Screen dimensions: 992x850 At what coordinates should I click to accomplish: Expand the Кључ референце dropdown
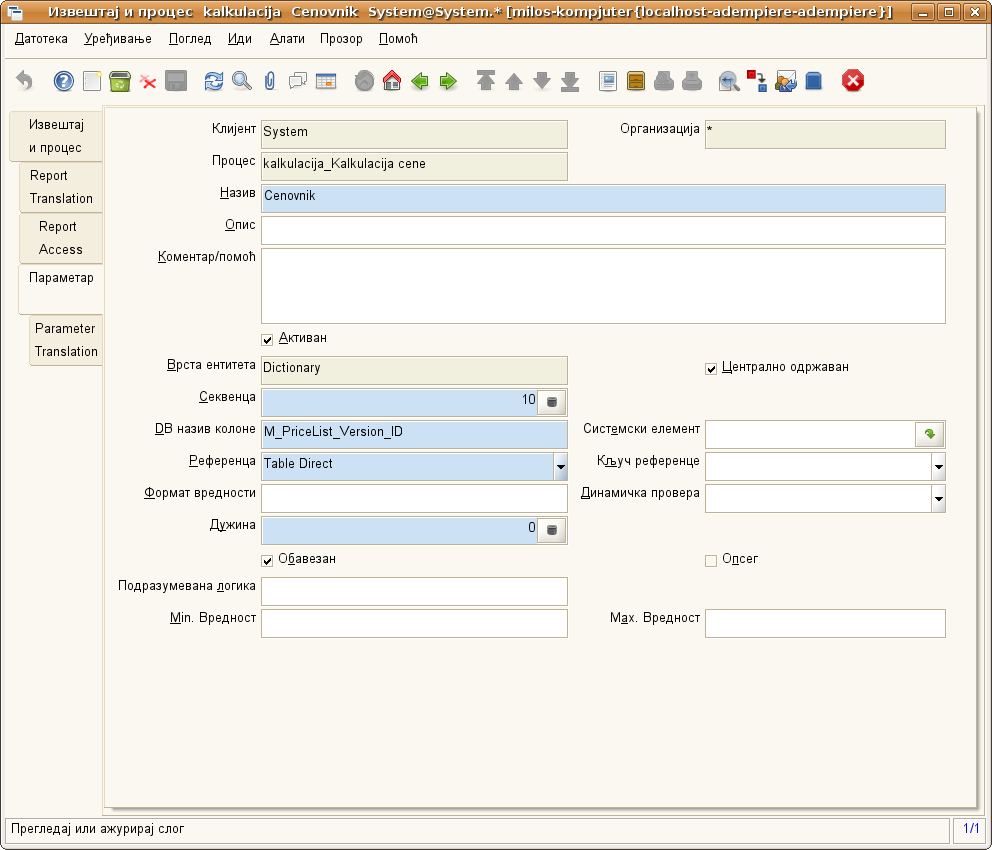tap(939, 467)
